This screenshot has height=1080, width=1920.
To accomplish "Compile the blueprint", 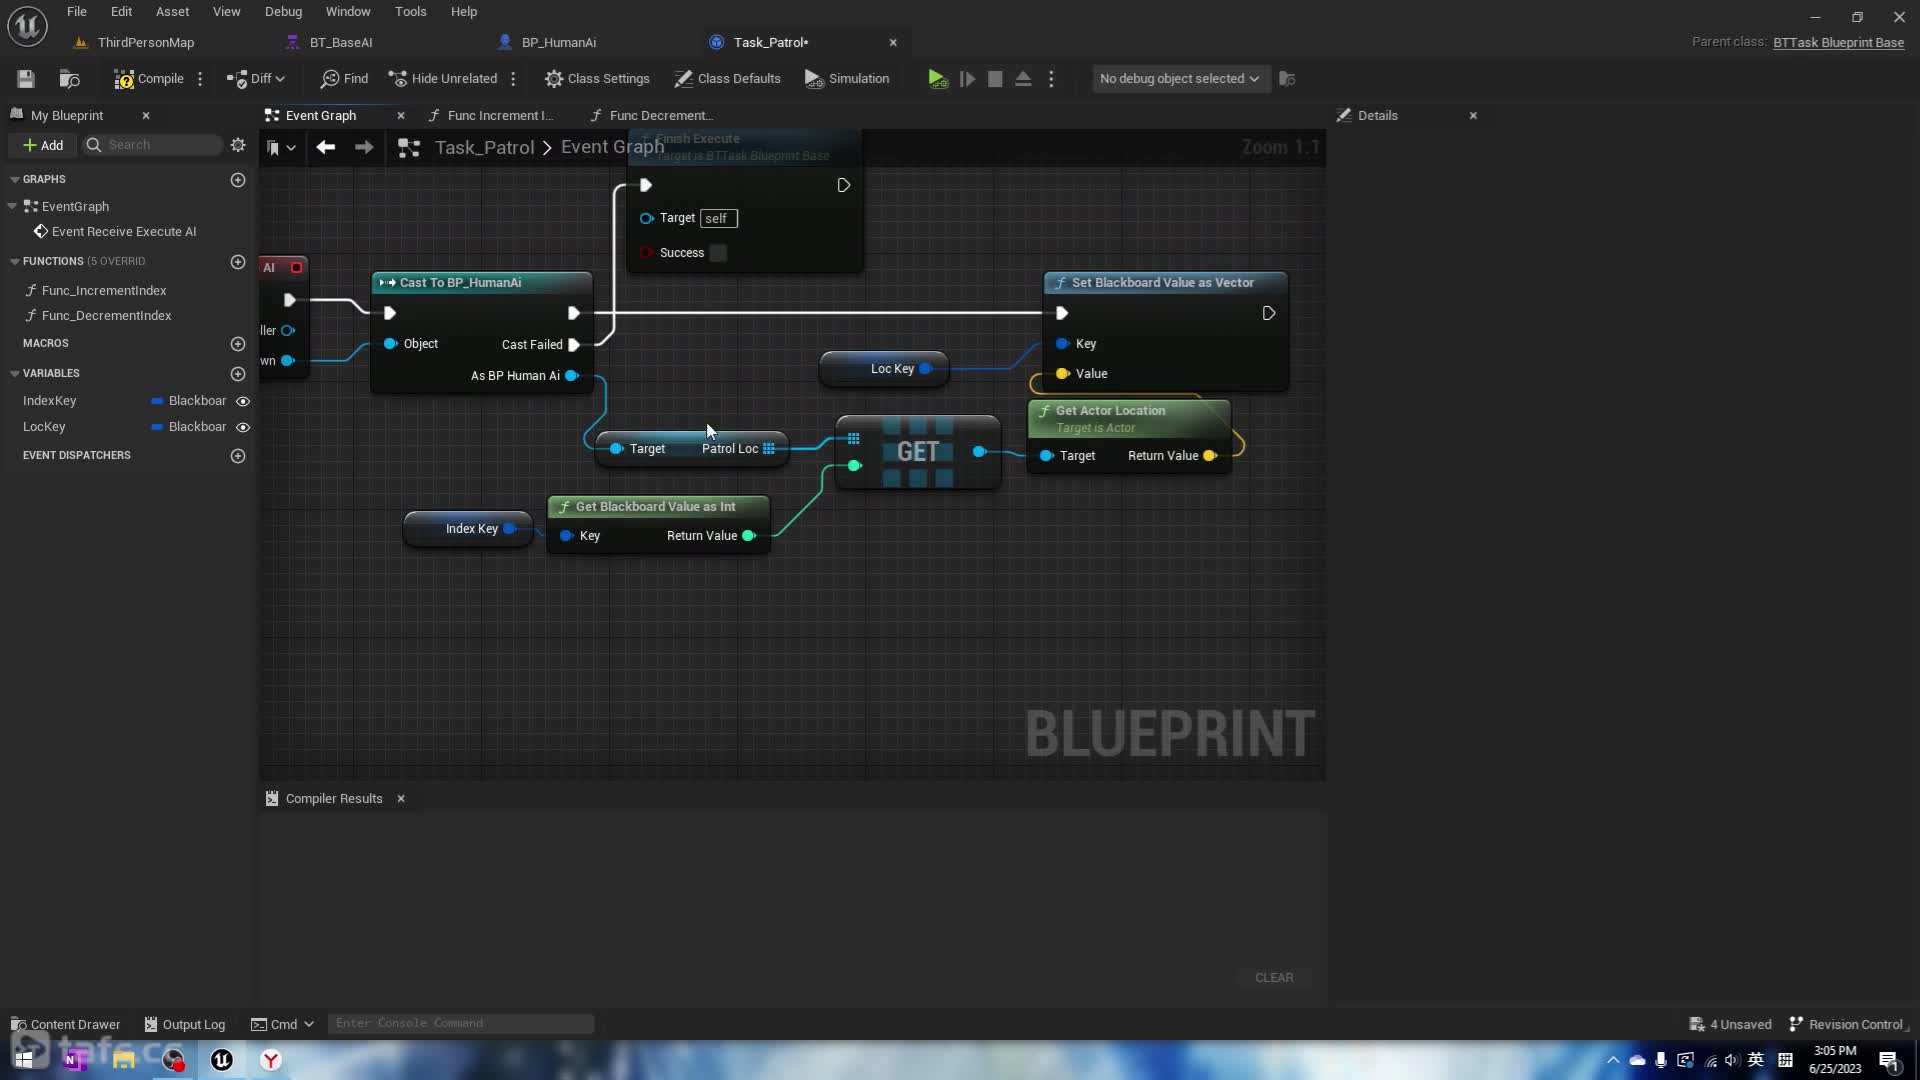I will coord(149,79).
